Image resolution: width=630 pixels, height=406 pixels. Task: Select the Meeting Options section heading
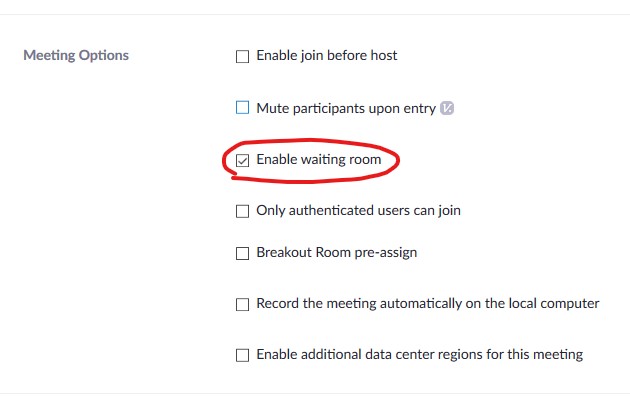tap(76, 55)
